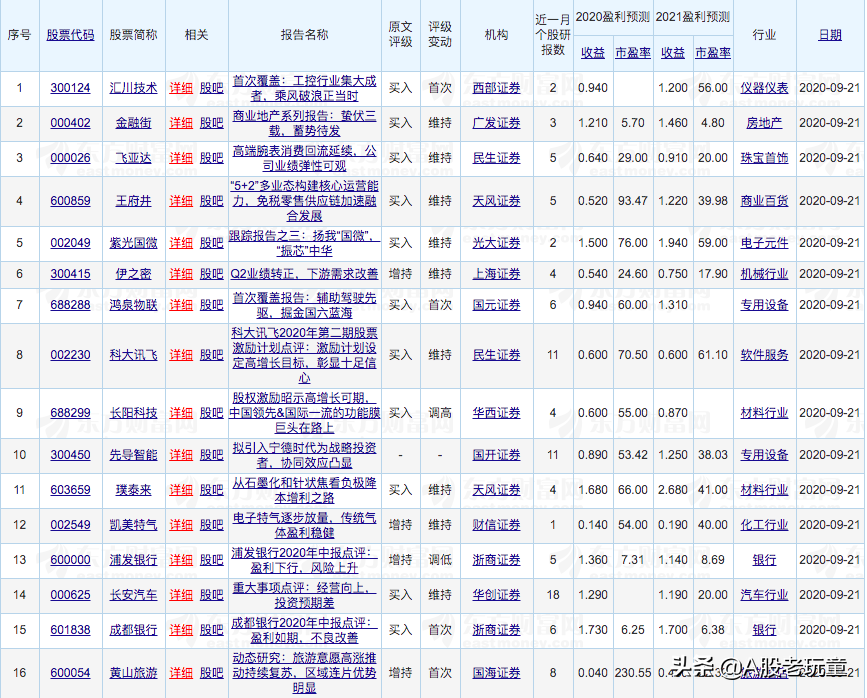Open stock code 300415

(x=70, y=274)
